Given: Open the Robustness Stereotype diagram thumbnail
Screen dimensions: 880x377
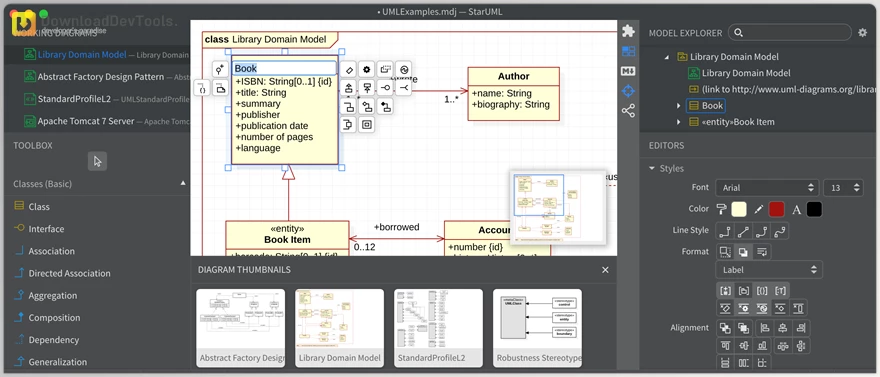Looking at the screenshot, I should pos(537,328).
